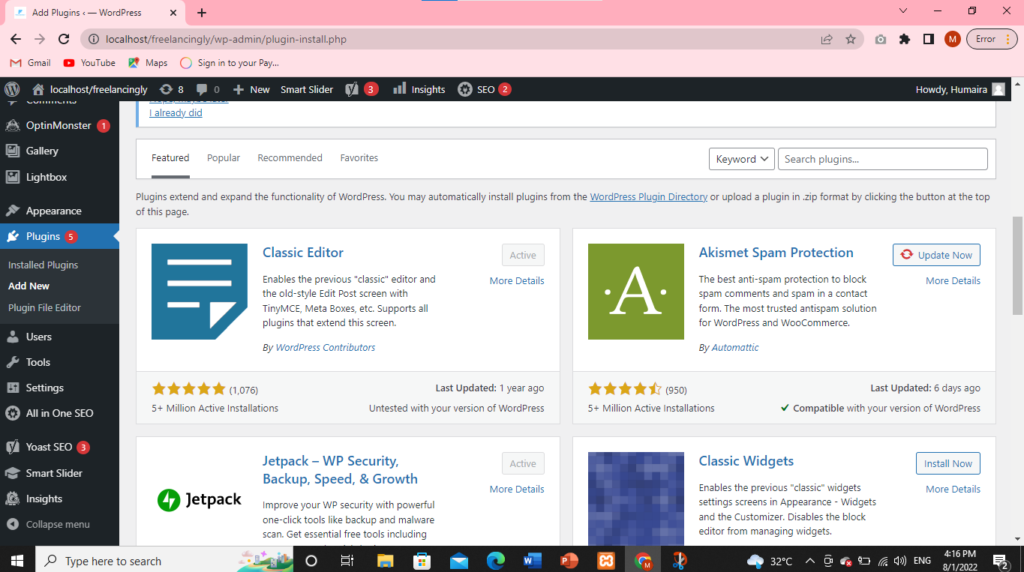Open a new browser tab
Viewport: 1024px width, 572px height.
pos(202,12)
